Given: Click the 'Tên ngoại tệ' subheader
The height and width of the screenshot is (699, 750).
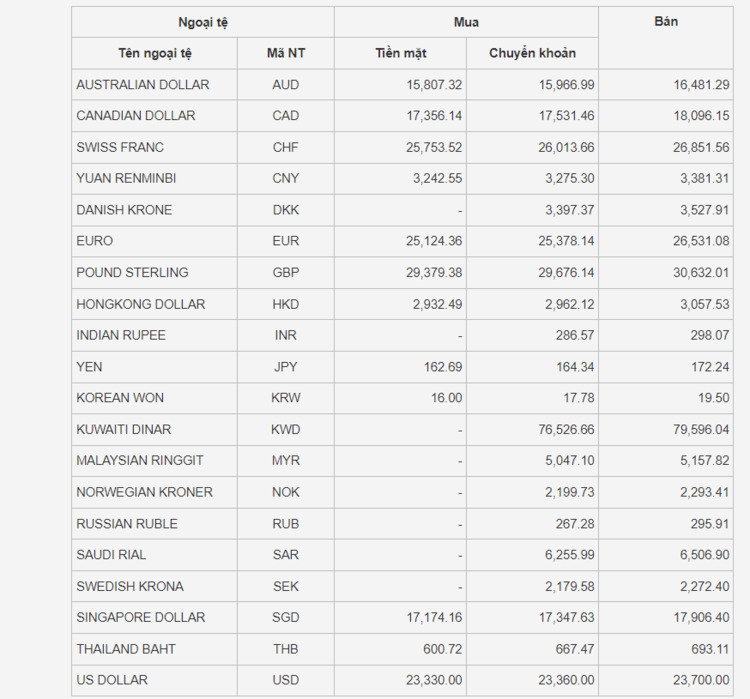Looking at the screenshot, I should (155, 53).
